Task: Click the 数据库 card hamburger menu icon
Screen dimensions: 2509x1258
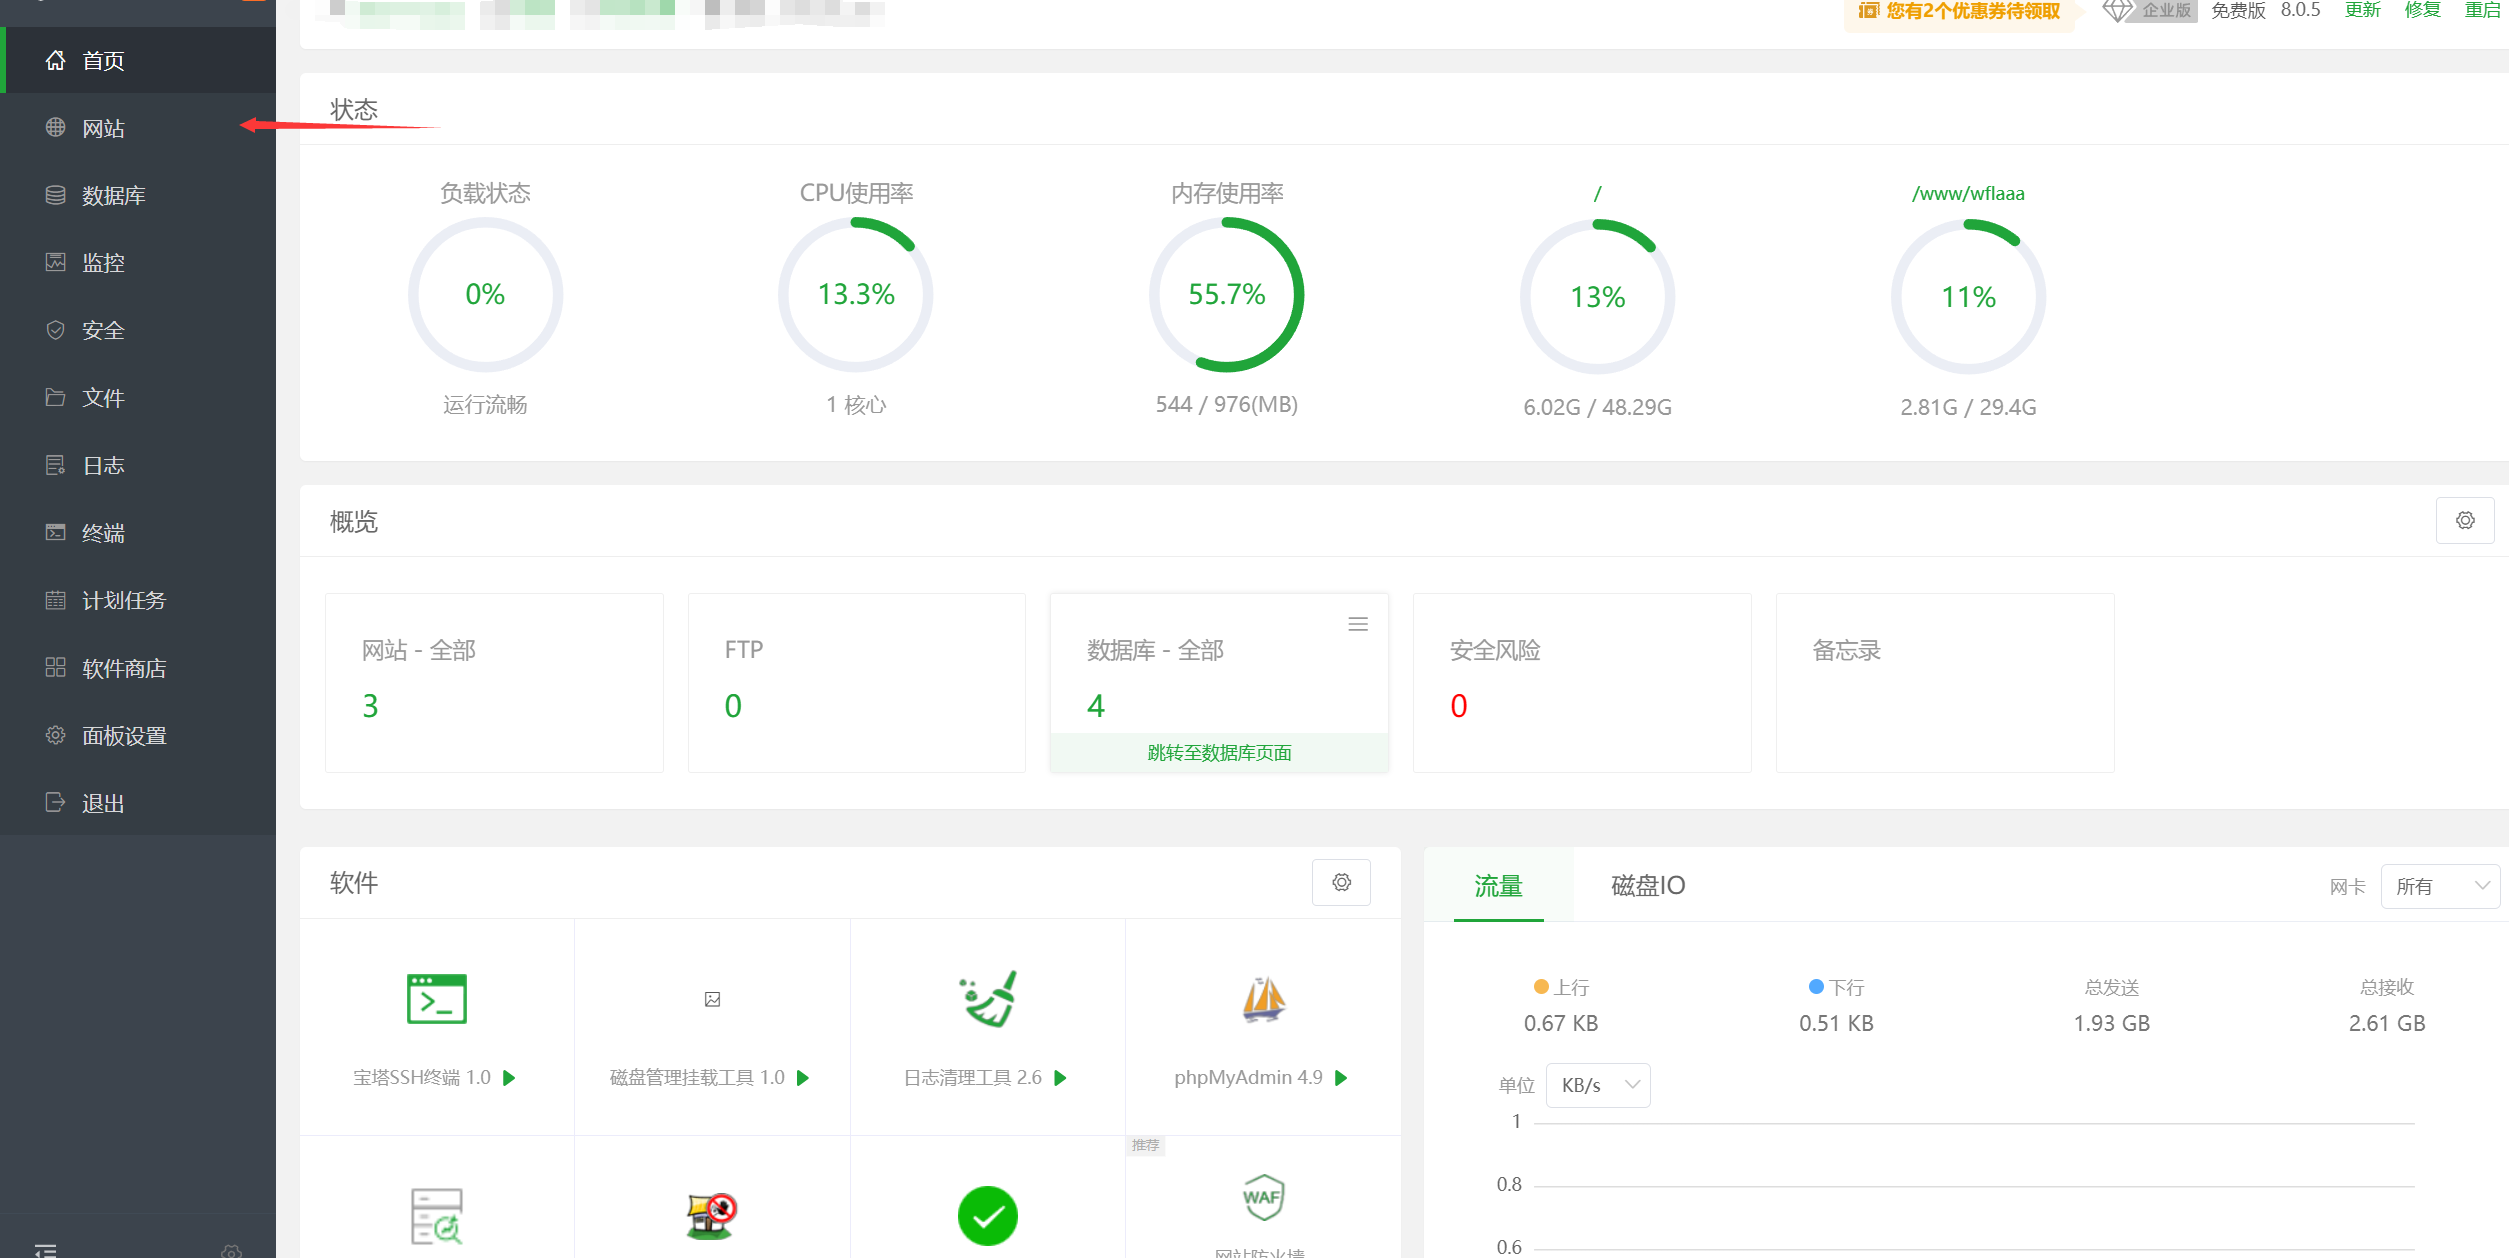Action: coord(1357,624)
